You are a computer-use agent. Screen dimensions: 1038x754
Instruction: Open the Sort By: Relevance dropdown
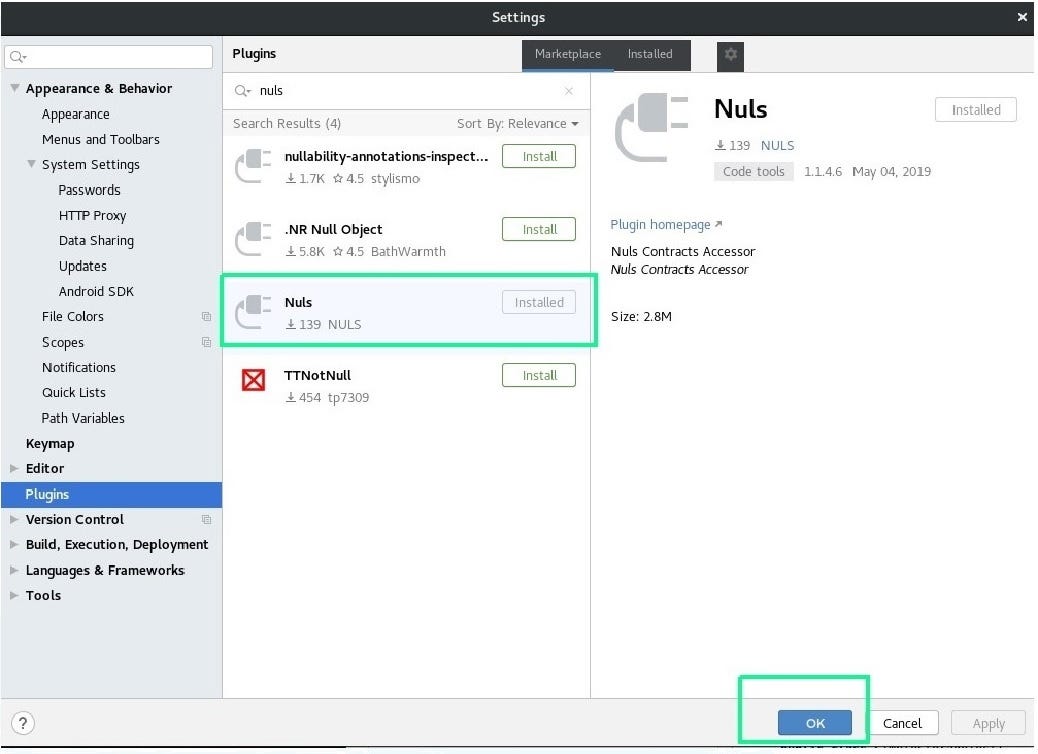tap(517, 124)
